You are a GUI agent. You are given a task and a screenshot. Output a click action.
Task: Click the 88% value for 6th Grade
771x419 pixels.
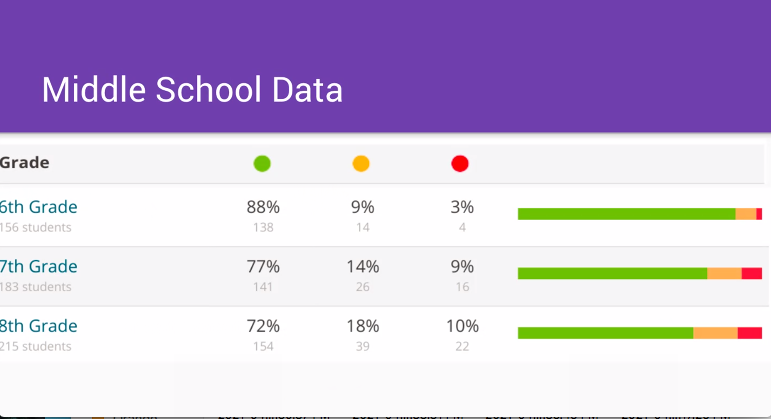(263, 207)
